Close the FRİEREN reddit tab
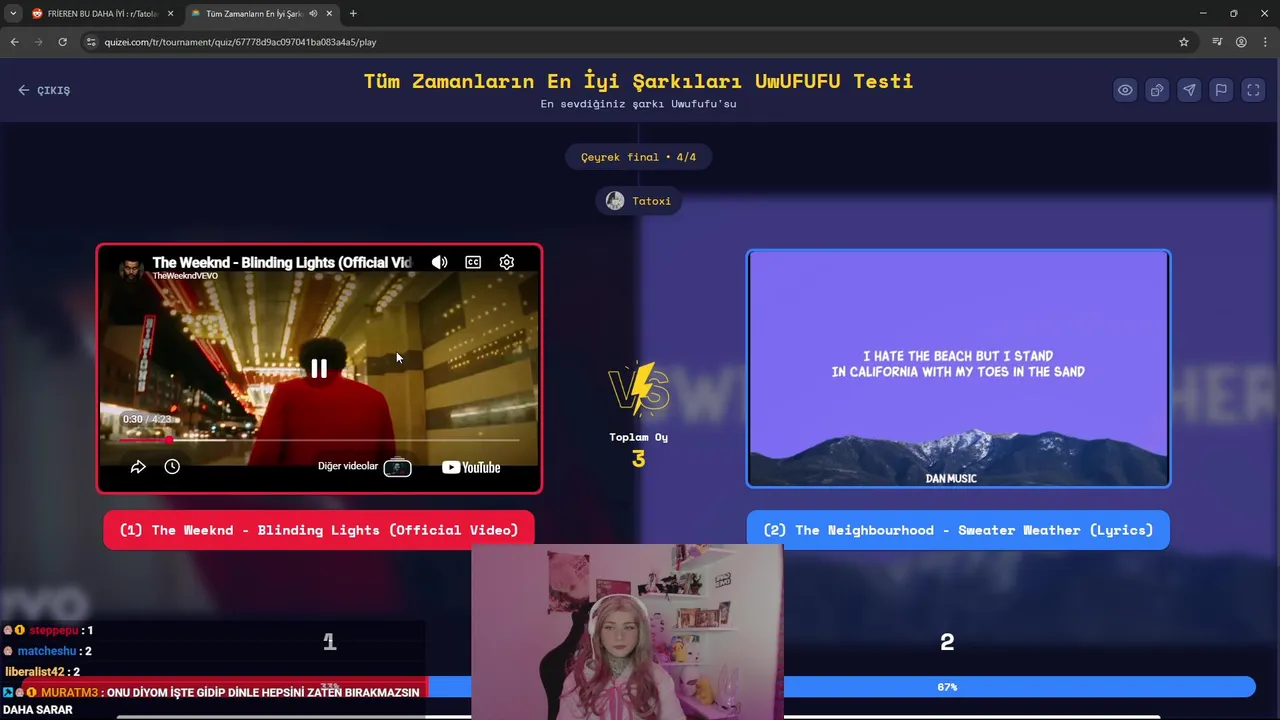1280x720 pixels. click(170, 14)
